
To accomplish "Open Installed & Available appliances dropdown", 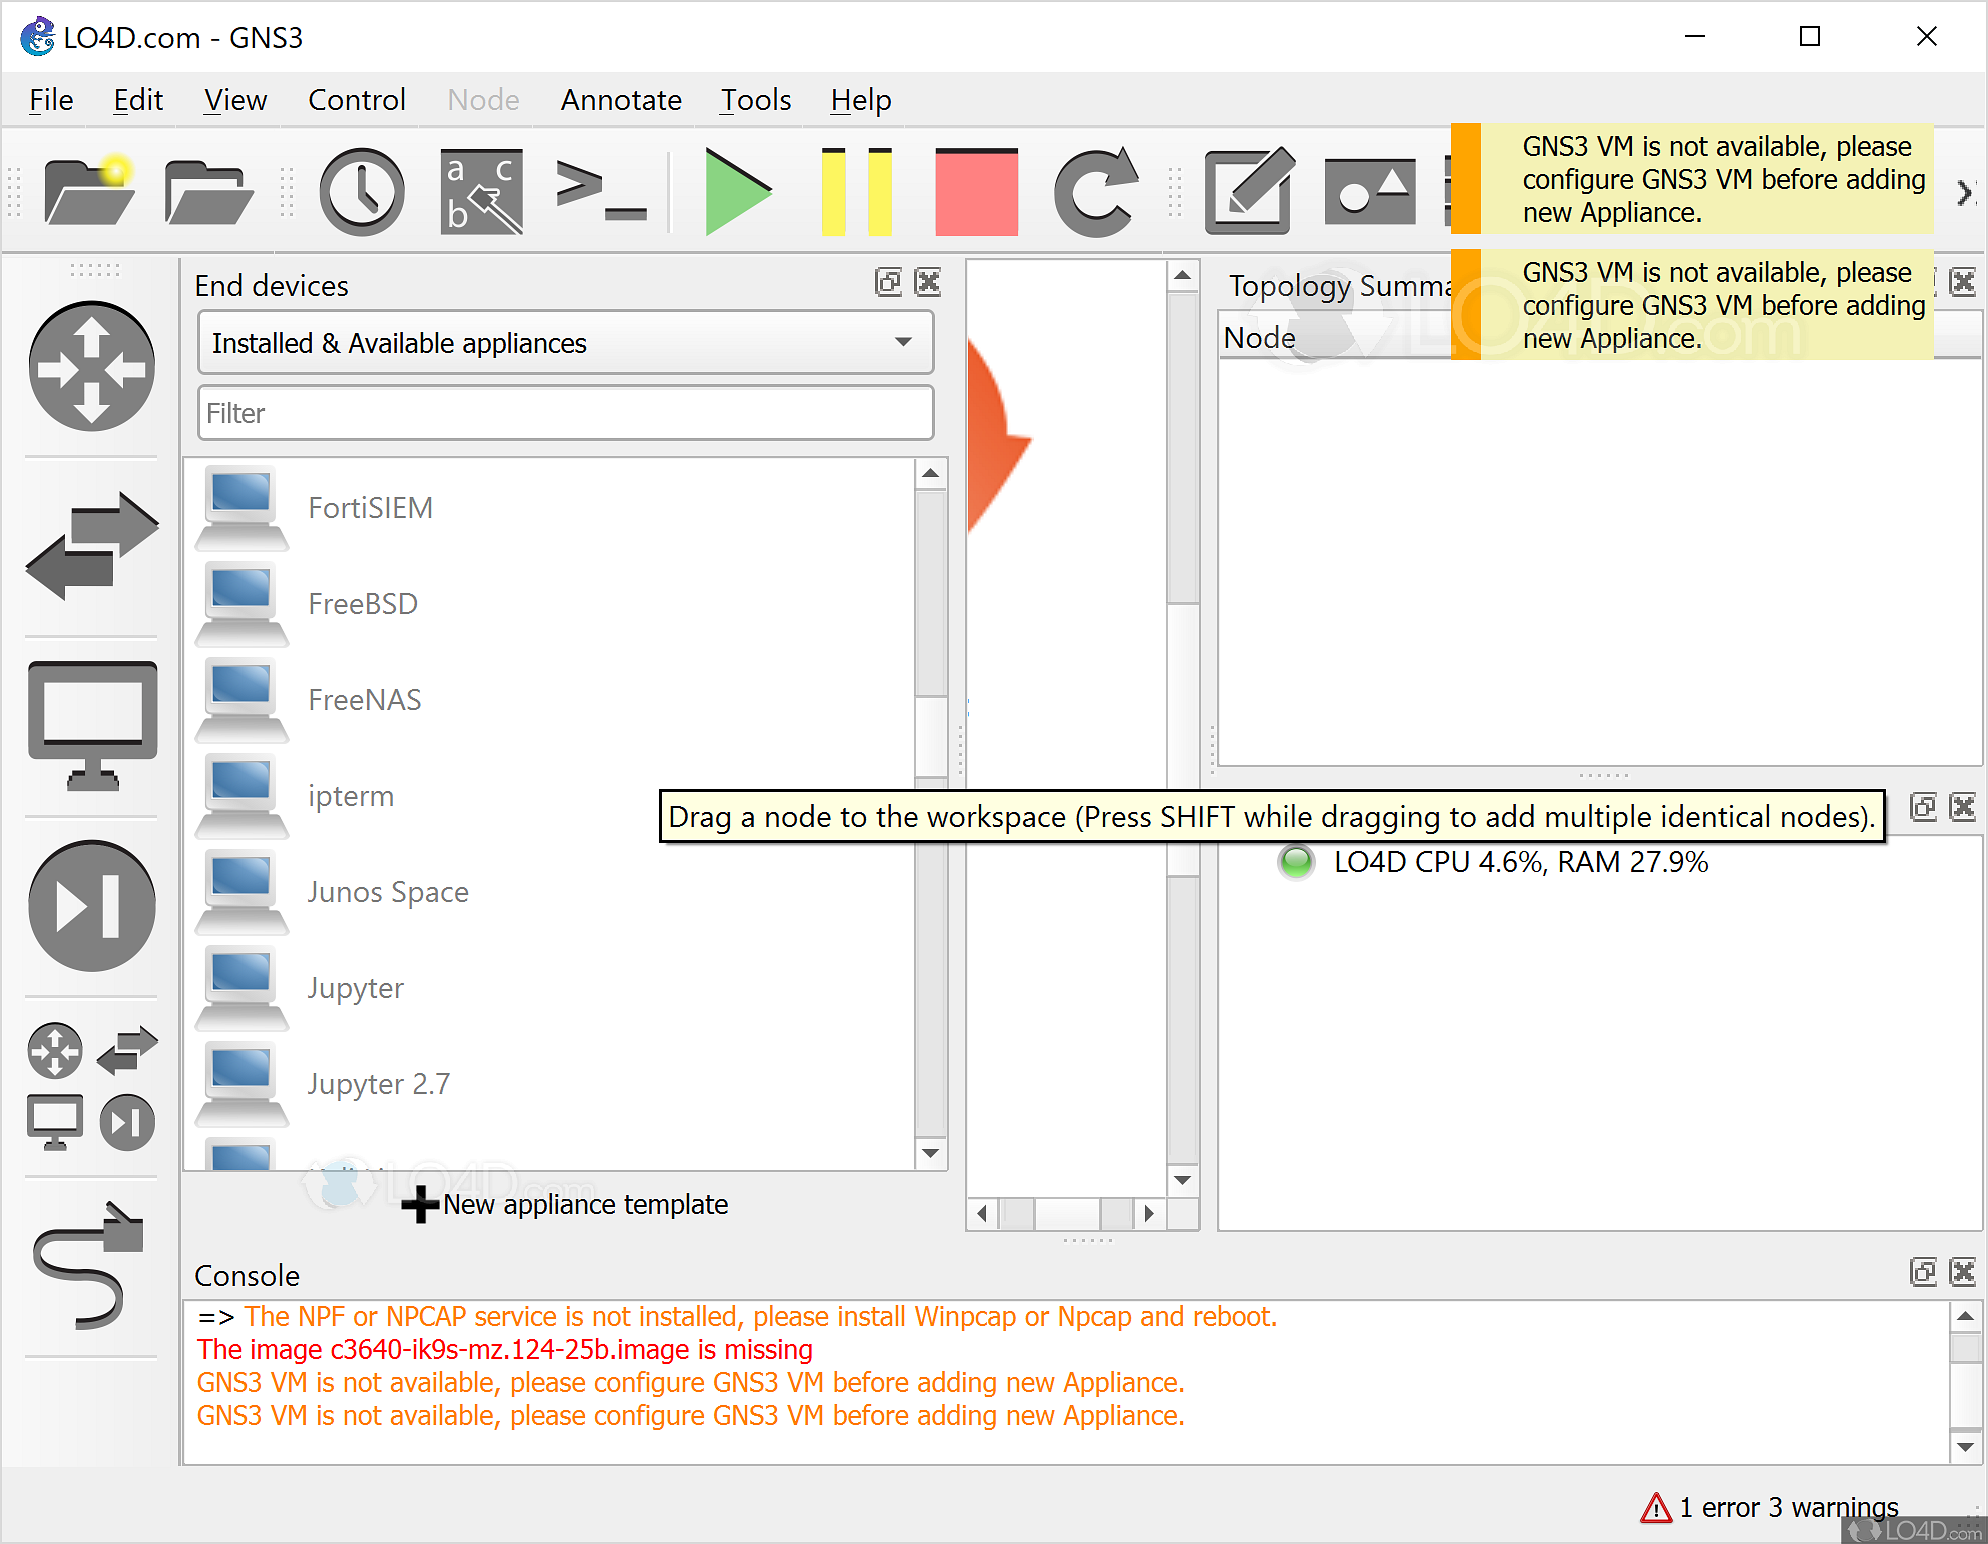I will tap(565, 343).
